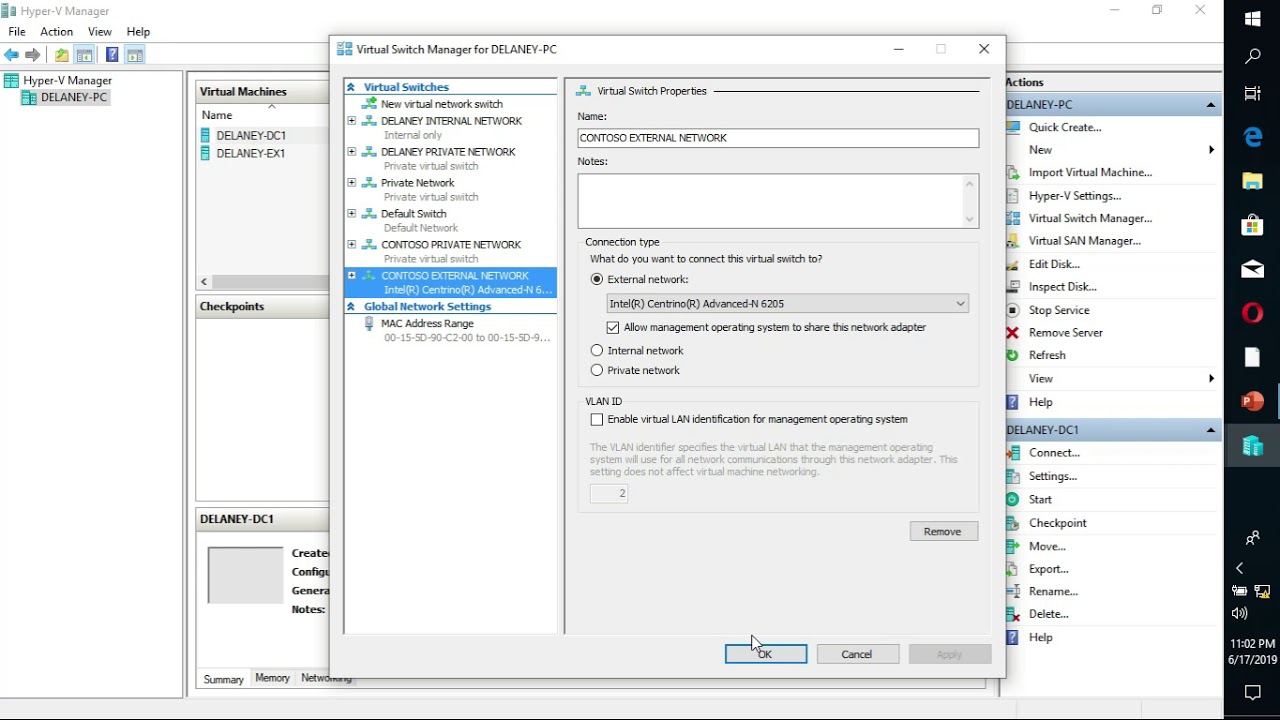Click the Back arrow in Hyper-V Manager toolbar
Viewport: 1280px width, 720px height.
tap(12, 55)
